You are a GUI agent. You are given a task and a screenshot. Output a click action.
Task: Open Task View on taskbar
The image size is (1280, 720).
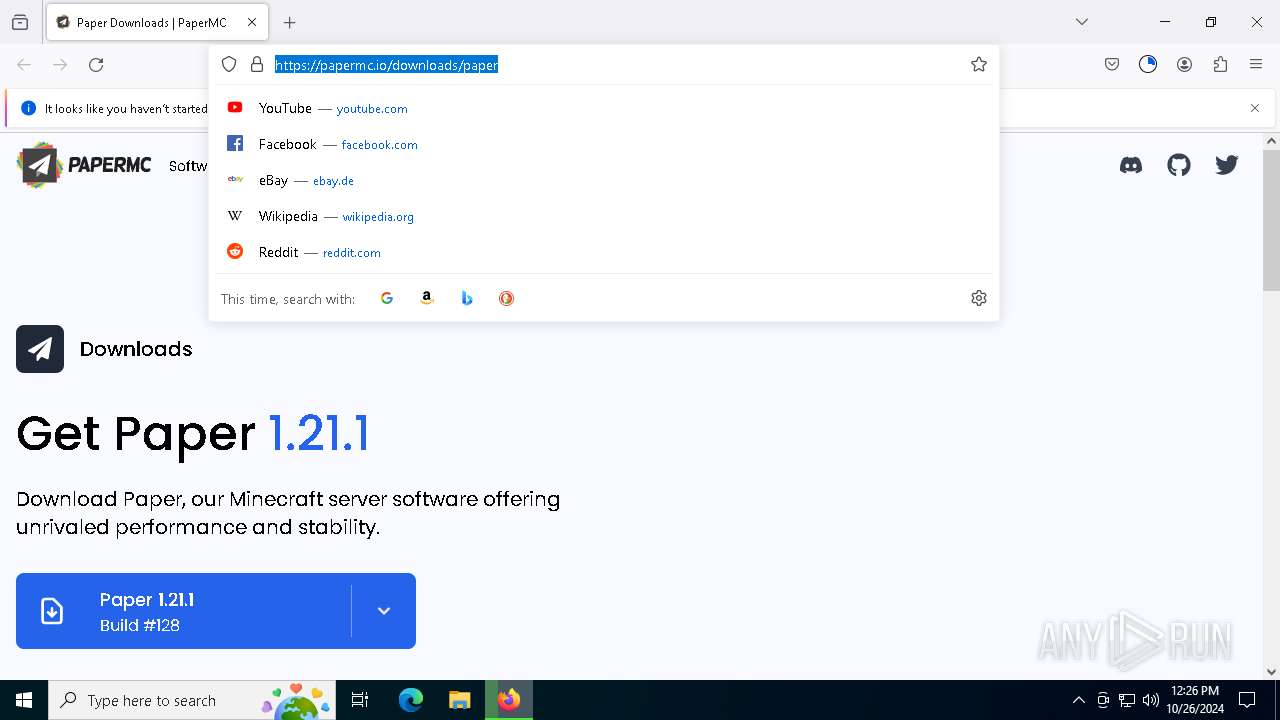[x=360, y=700]
